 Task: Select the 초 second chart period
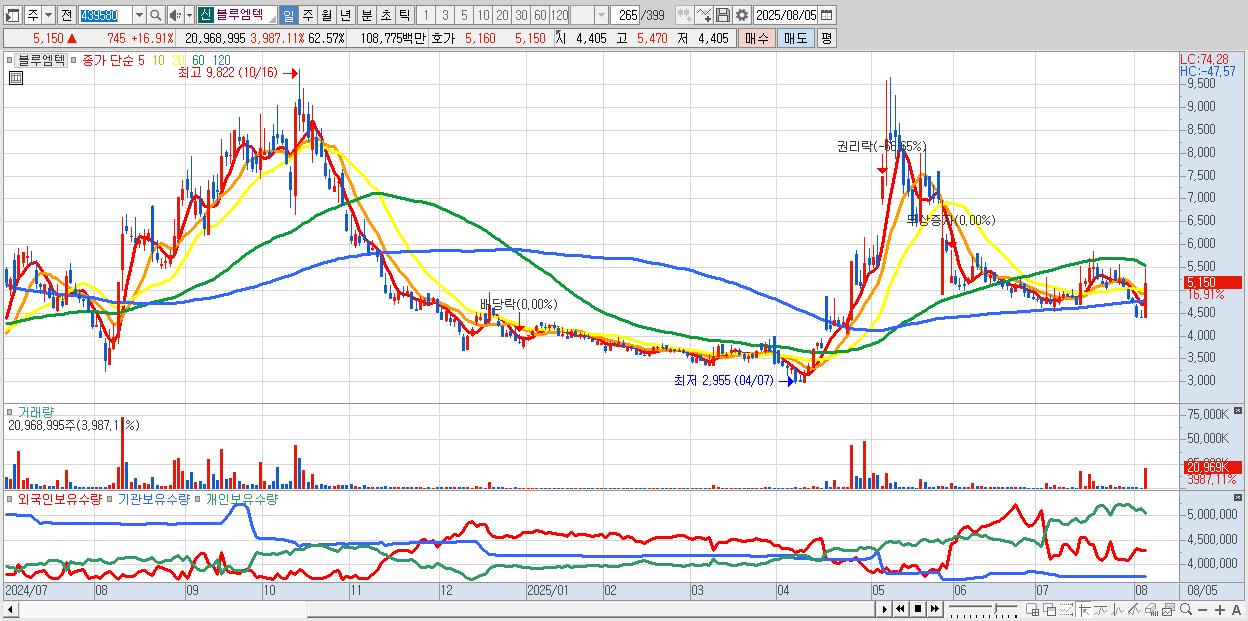click(x=385, y=15)
